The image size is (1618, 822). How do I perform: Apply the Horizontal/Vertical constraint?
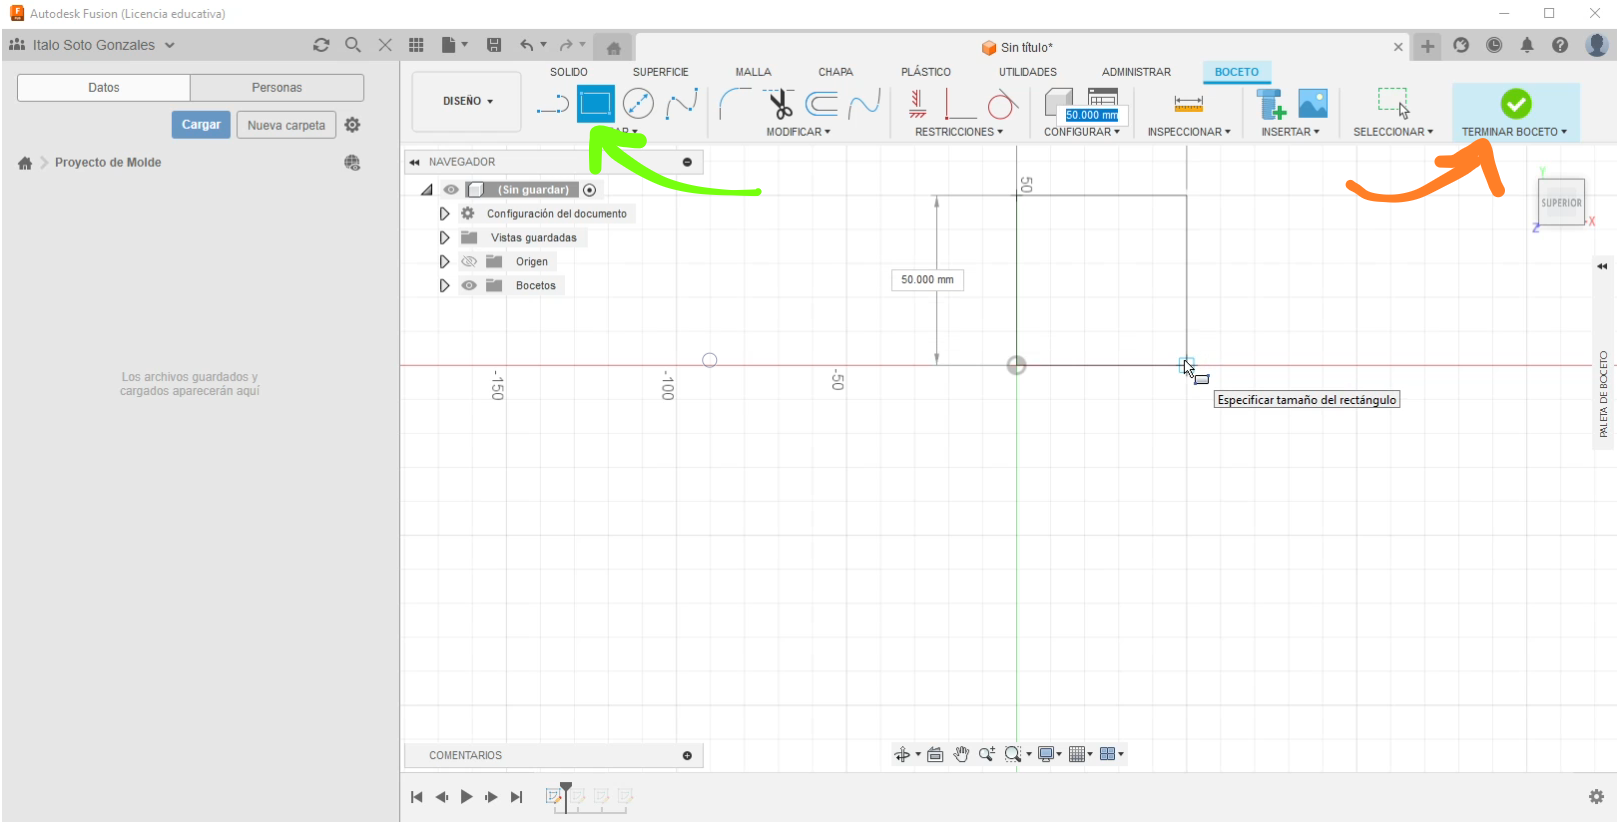click(917, 103)
